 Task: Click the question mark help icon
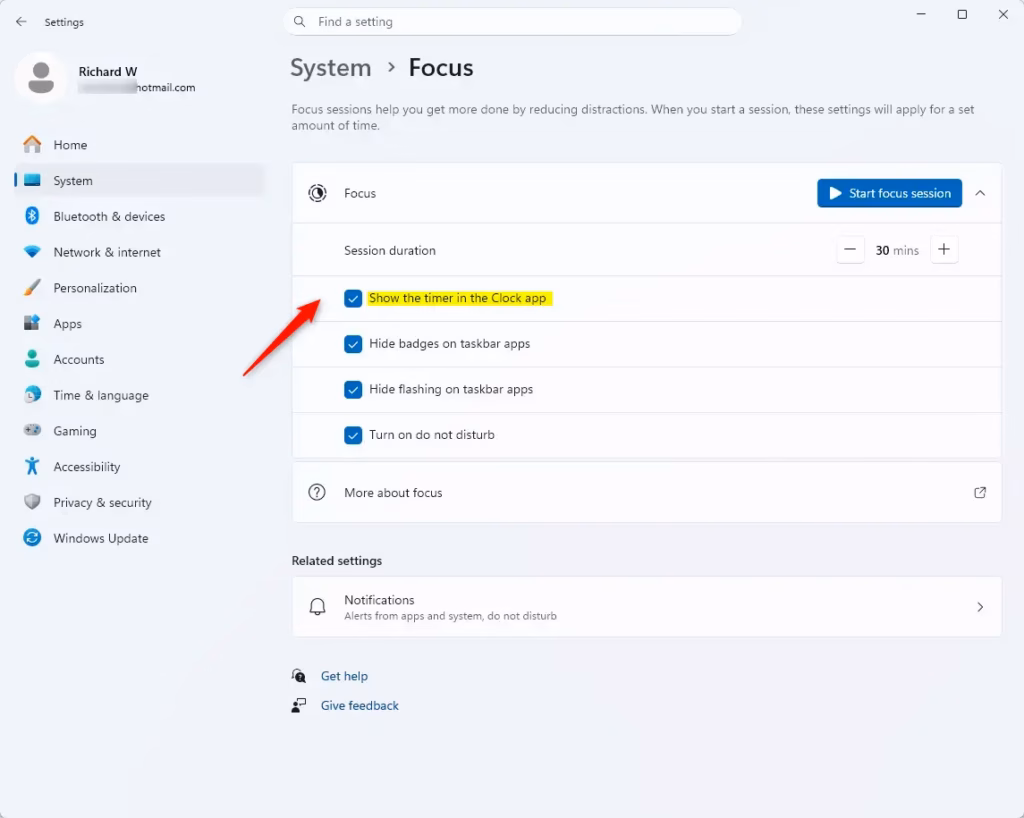click(x=317, y=492)
